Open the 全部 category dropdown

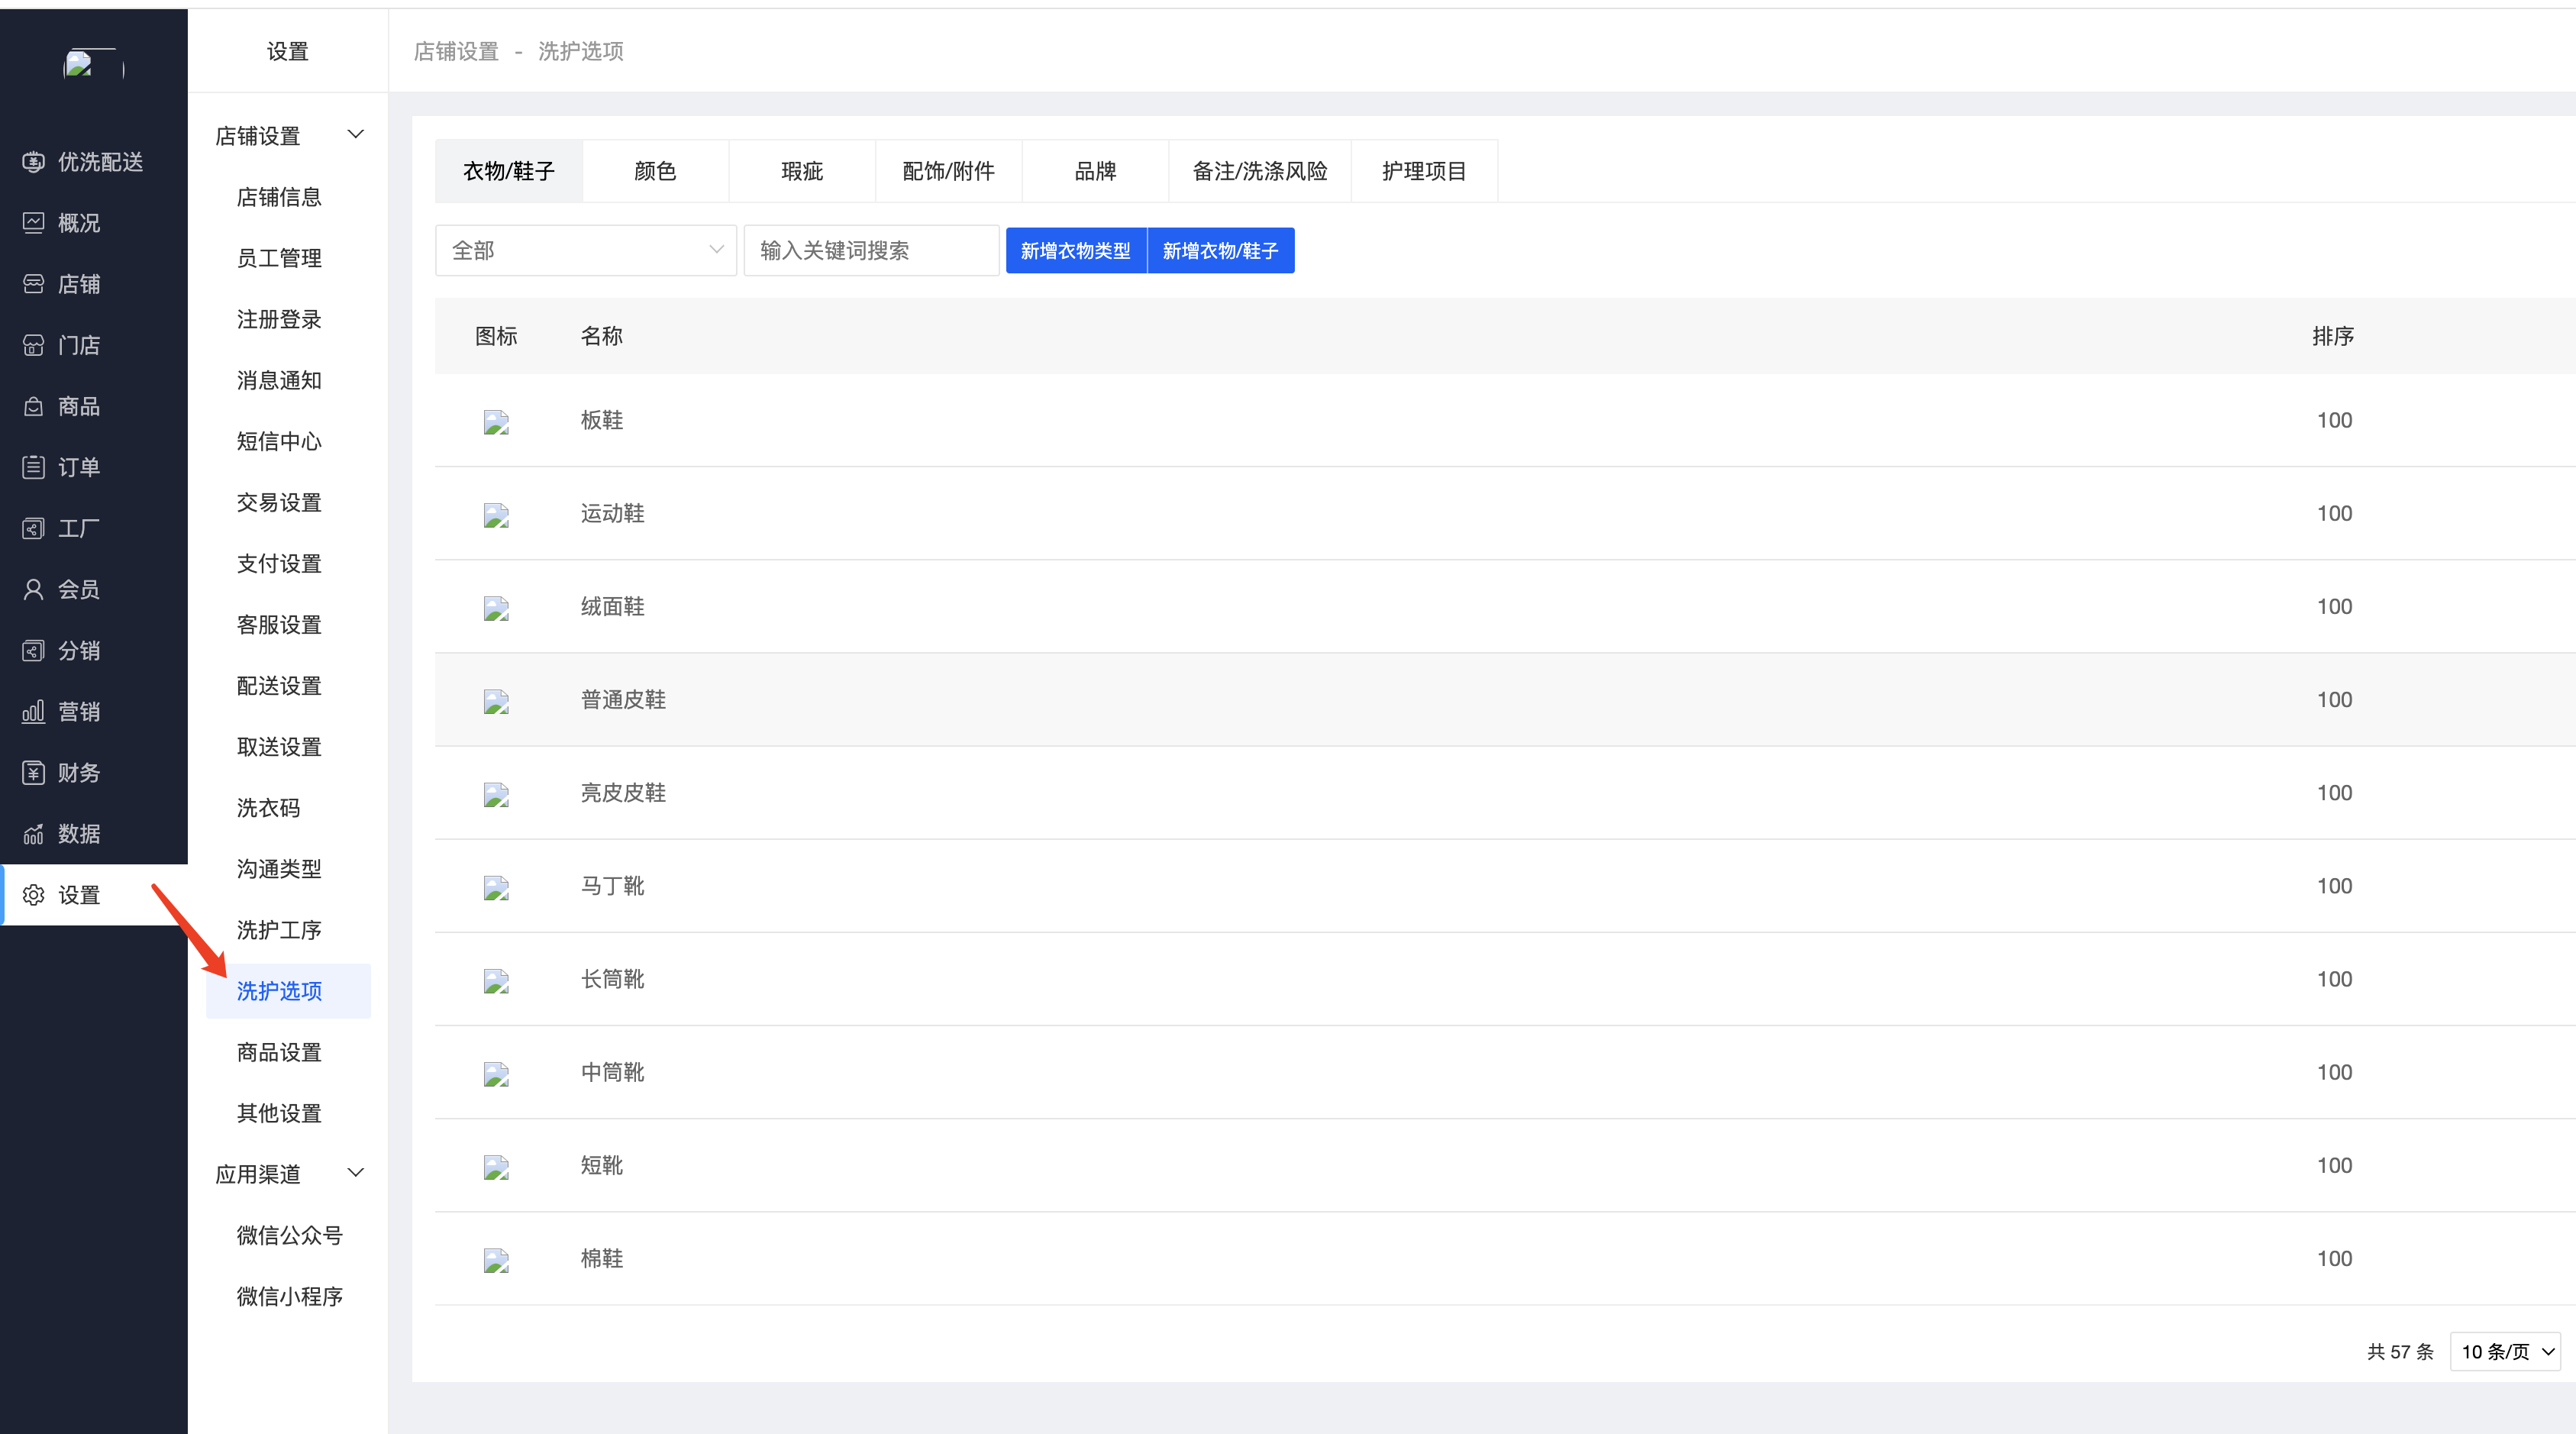(586, 250)
